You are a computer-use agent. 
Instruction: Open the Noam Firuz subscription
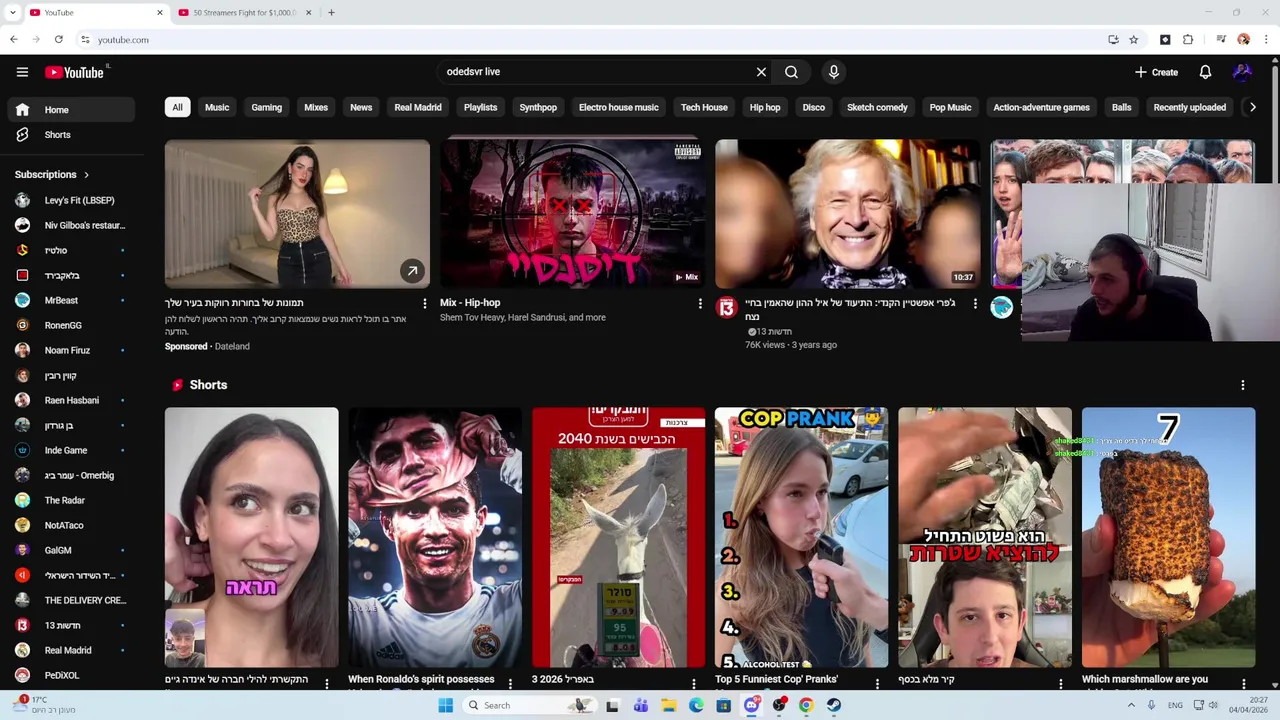(70, 350)
